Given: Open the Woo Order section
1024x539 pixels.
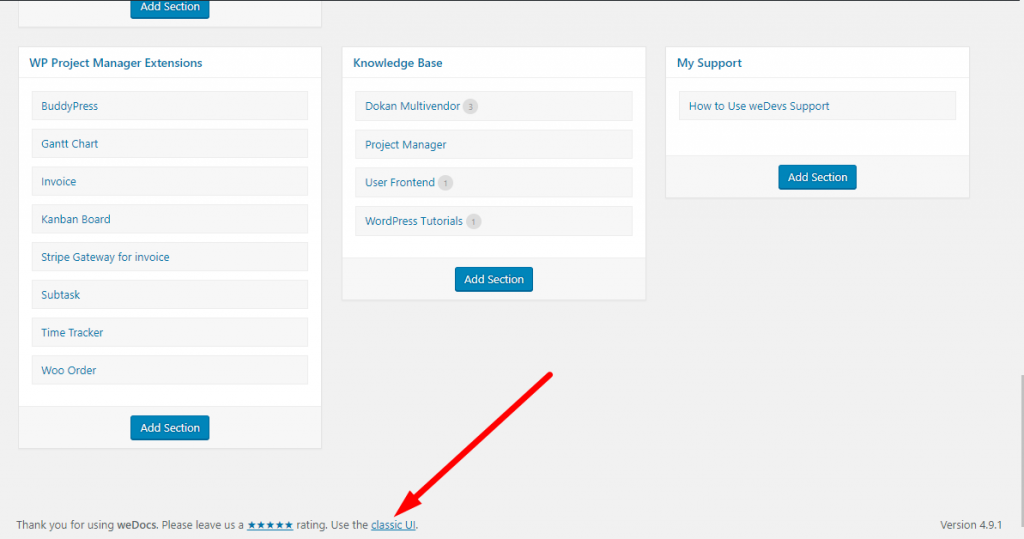Looking at the screenshot, I should tap(170, 370).
